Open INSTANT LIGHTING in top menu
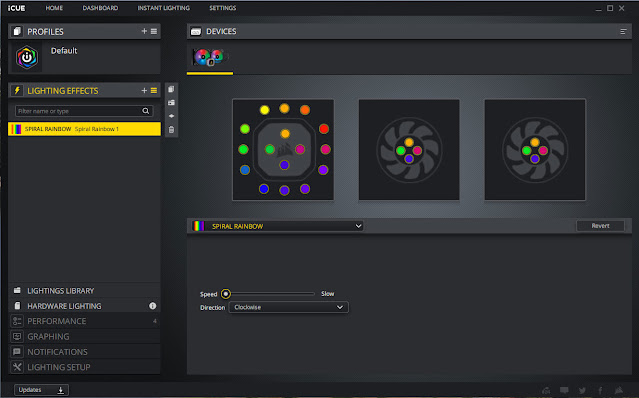The image size is (639, 398). [x=163, y=8]
